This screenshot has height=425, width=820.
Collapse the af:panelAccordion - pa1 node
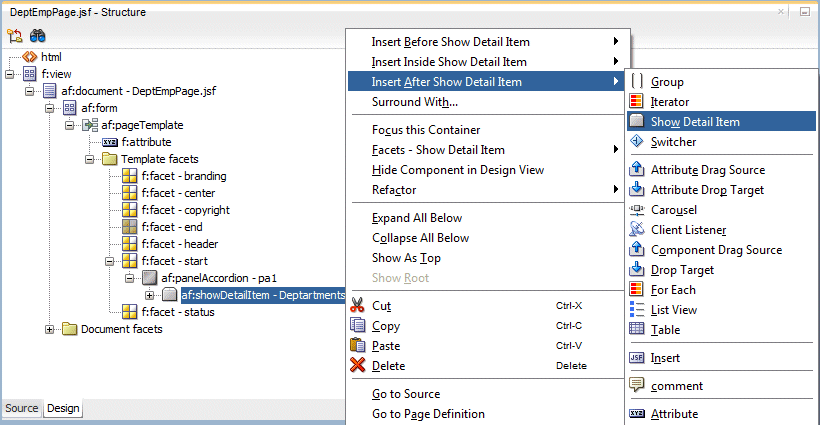click(x=130, y=278)
